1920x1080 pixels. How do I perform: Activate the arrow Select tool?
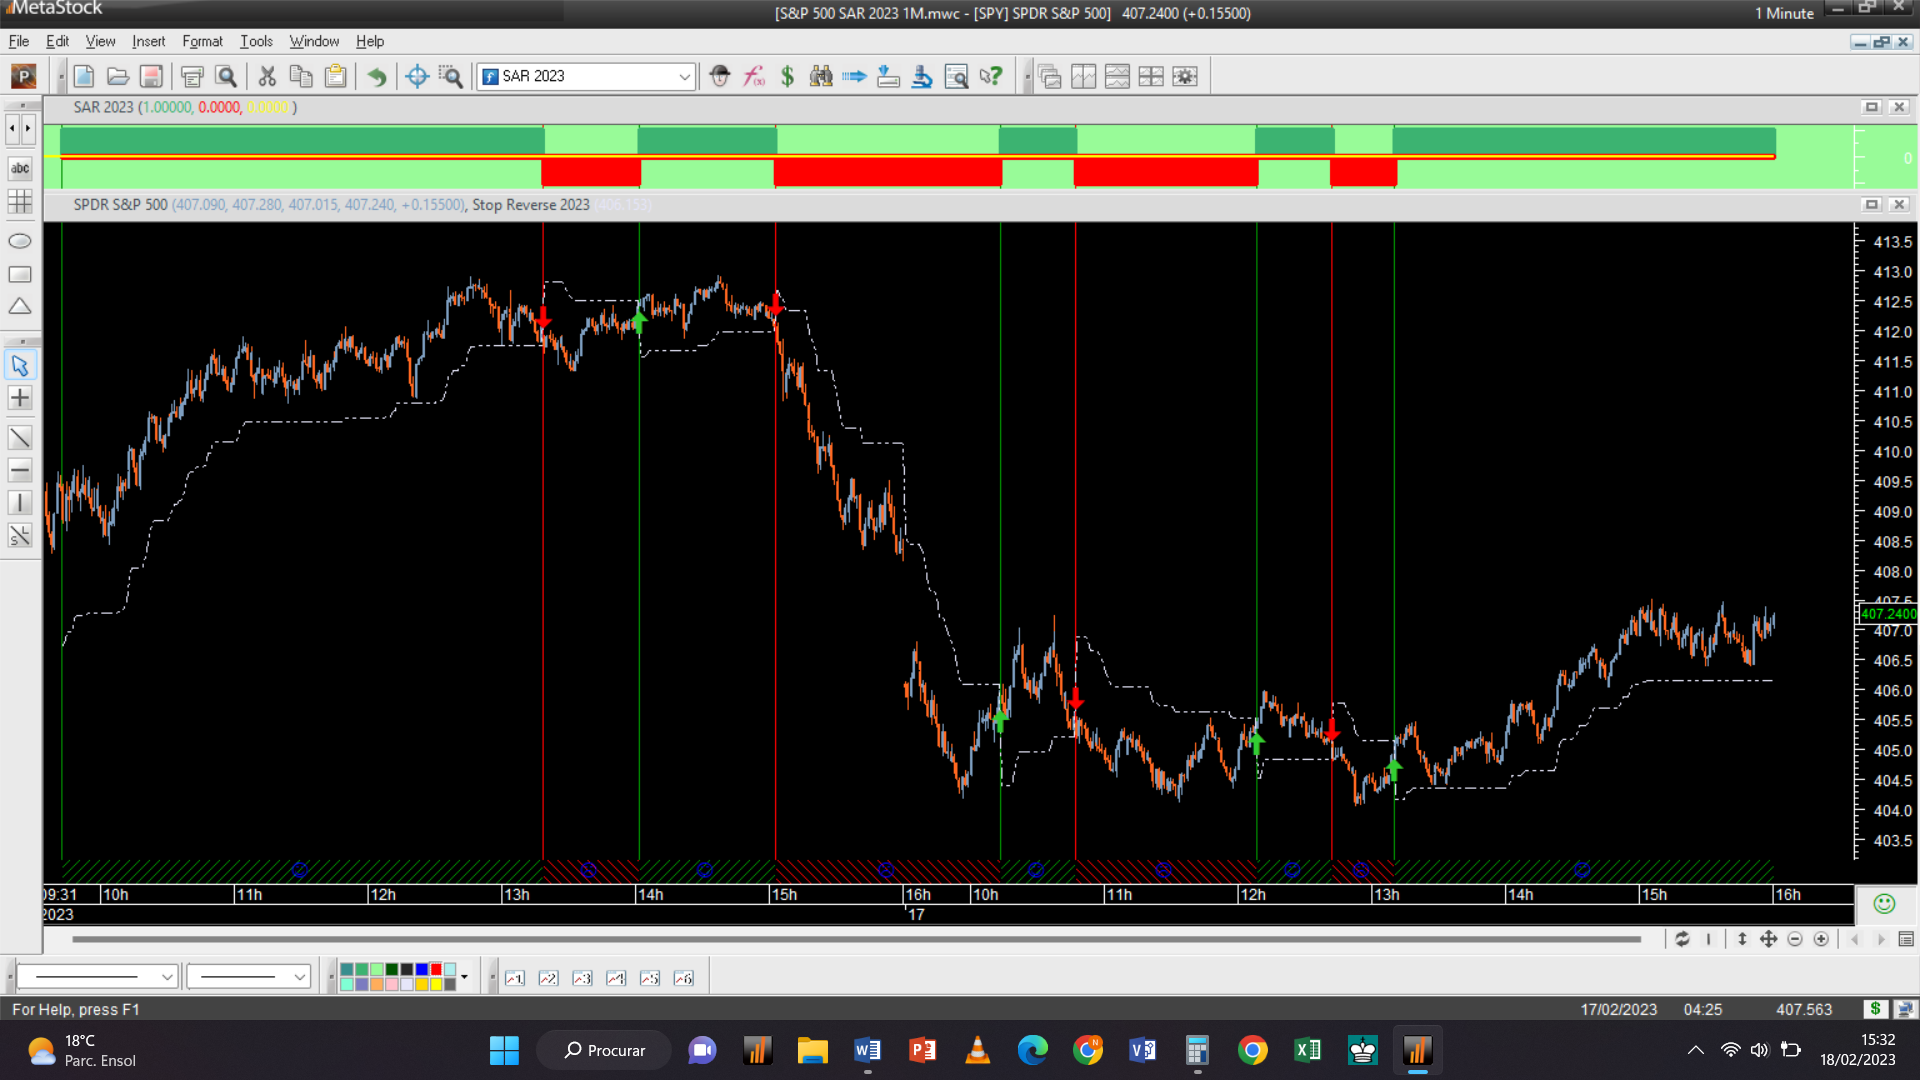click(20, 366)
